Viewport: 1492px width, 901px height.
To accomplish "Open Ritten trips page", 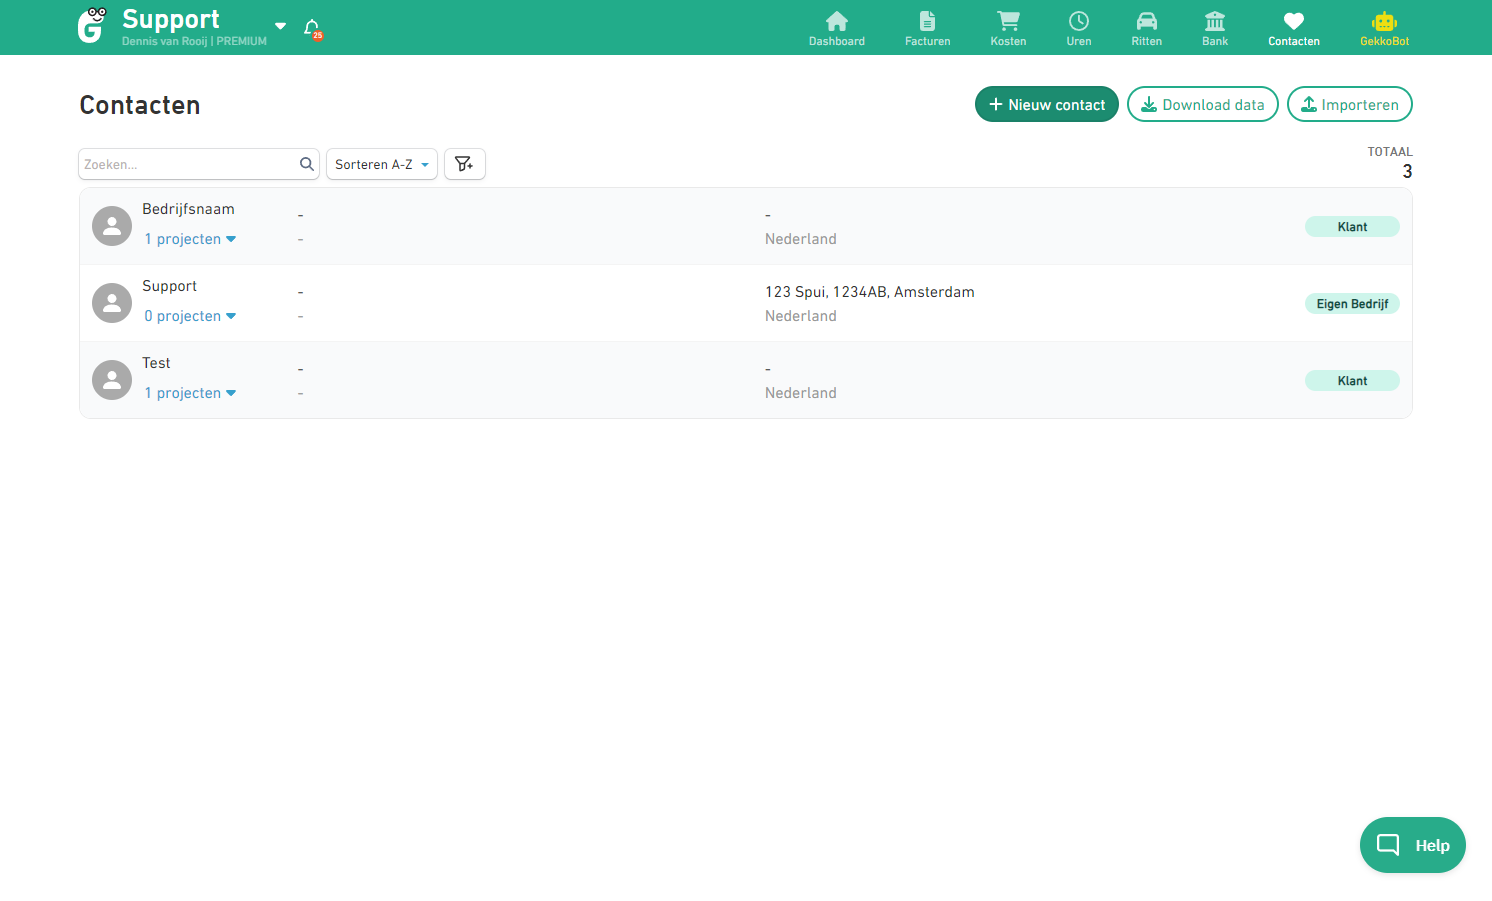I will pyautogui.click(x=1147, y=28).
